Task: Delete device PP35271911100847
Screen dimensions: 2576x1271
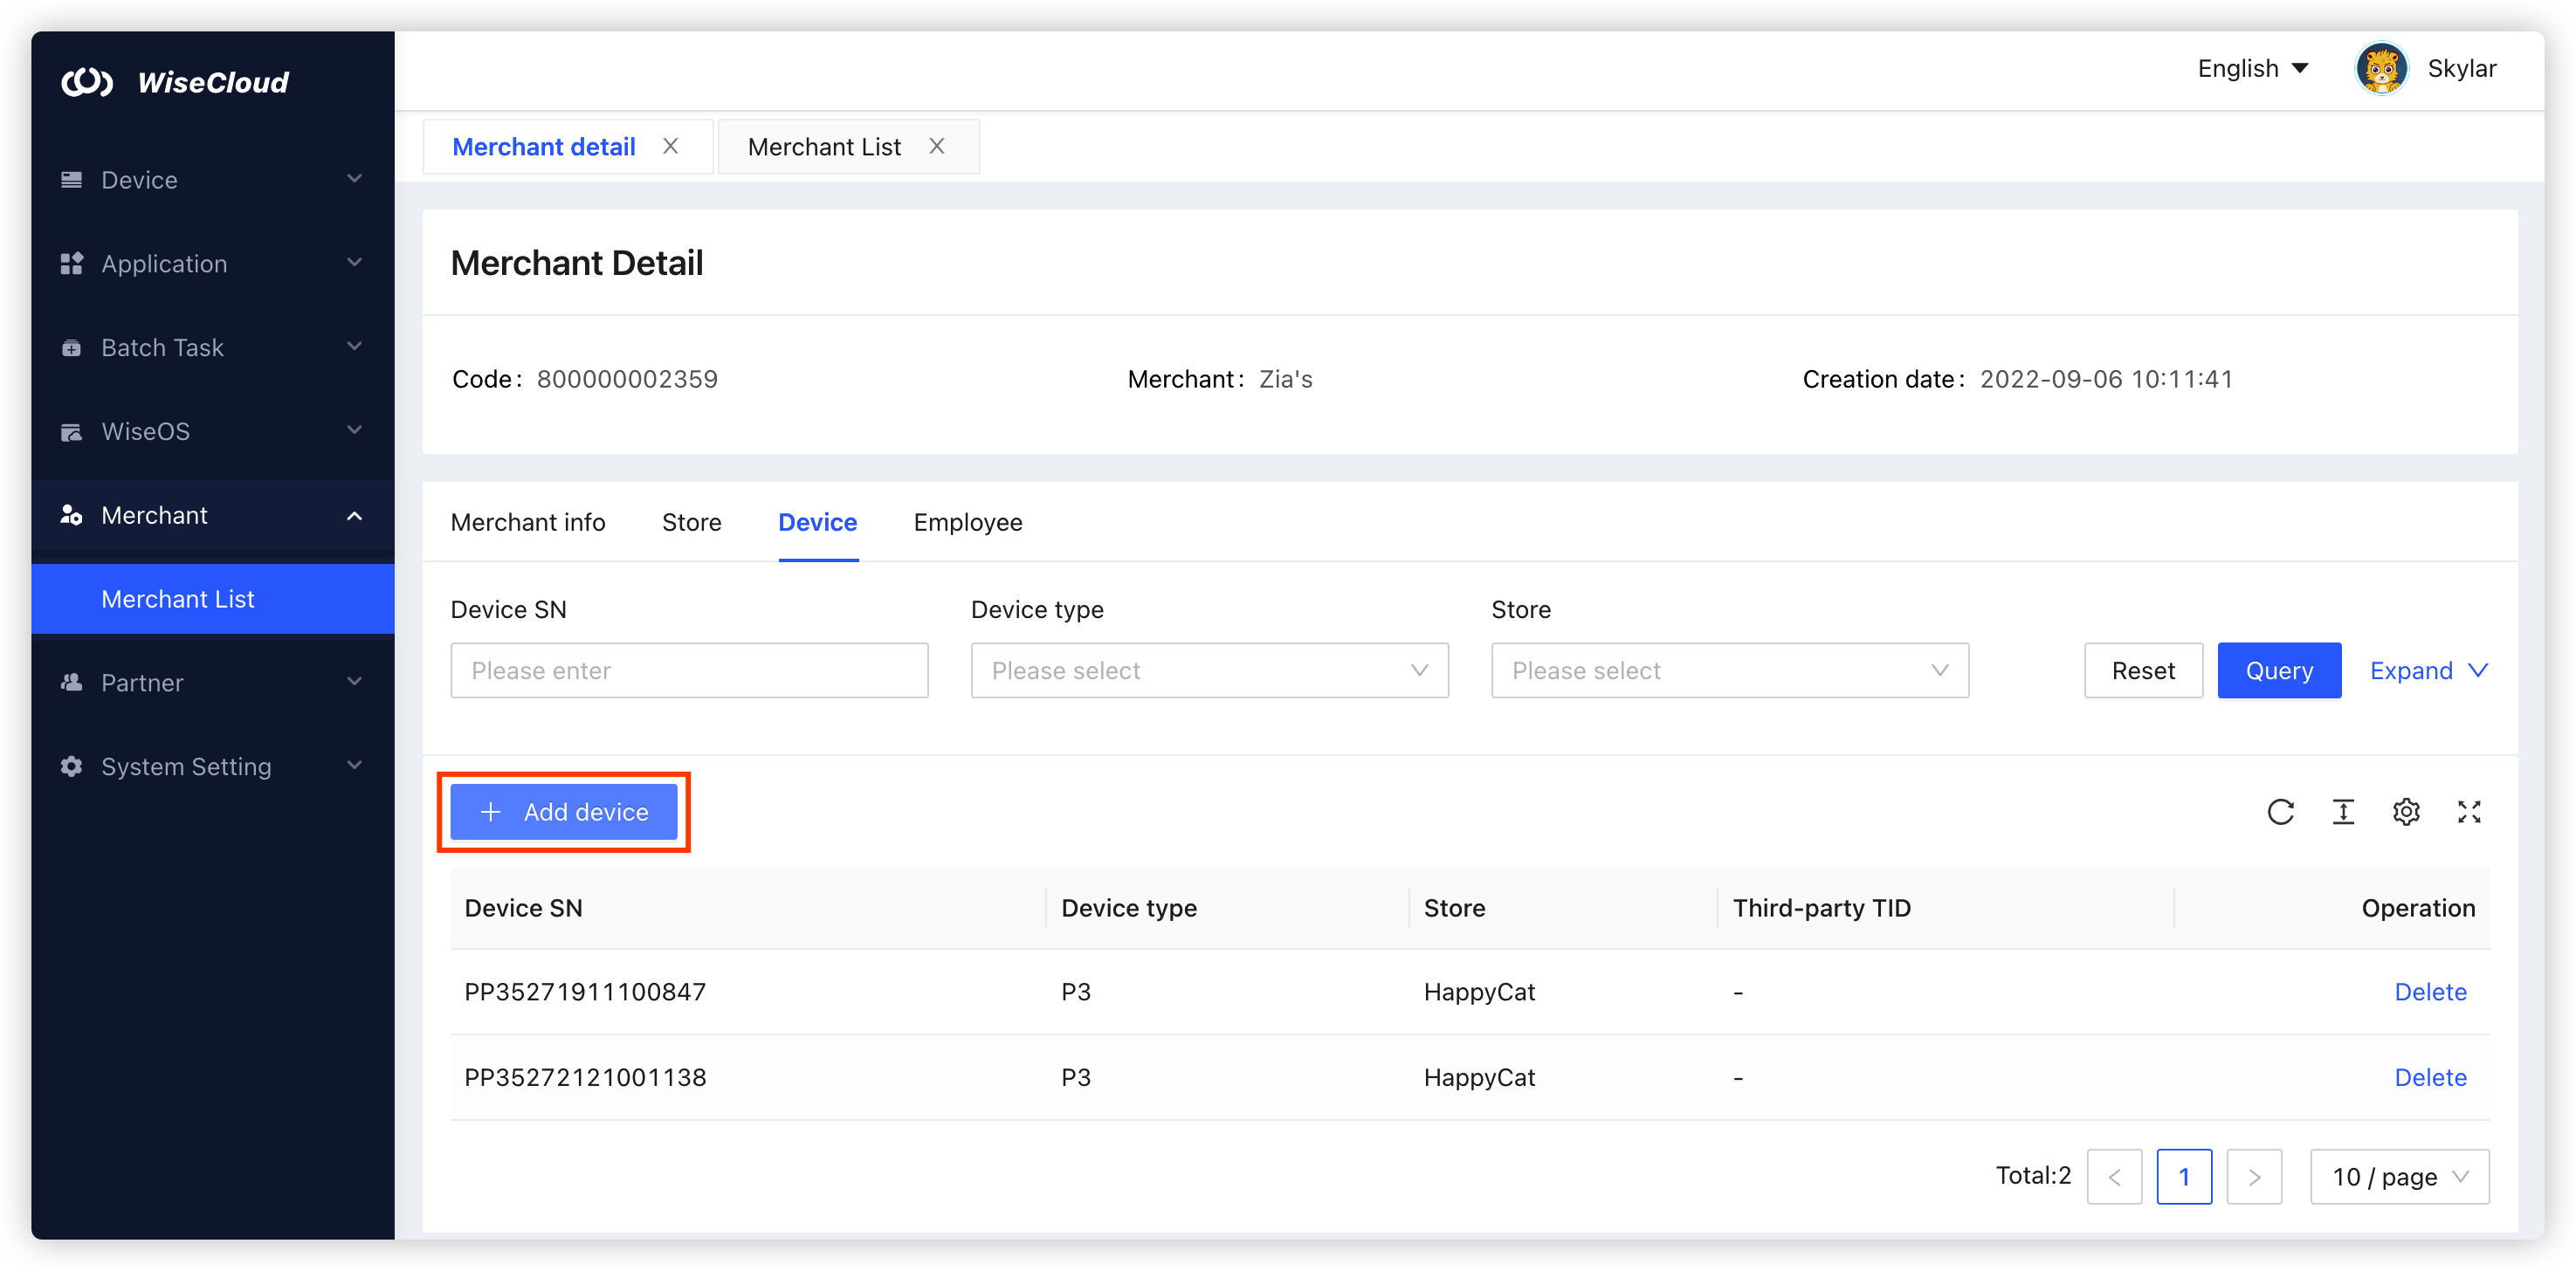Action: click(2429, 992)
